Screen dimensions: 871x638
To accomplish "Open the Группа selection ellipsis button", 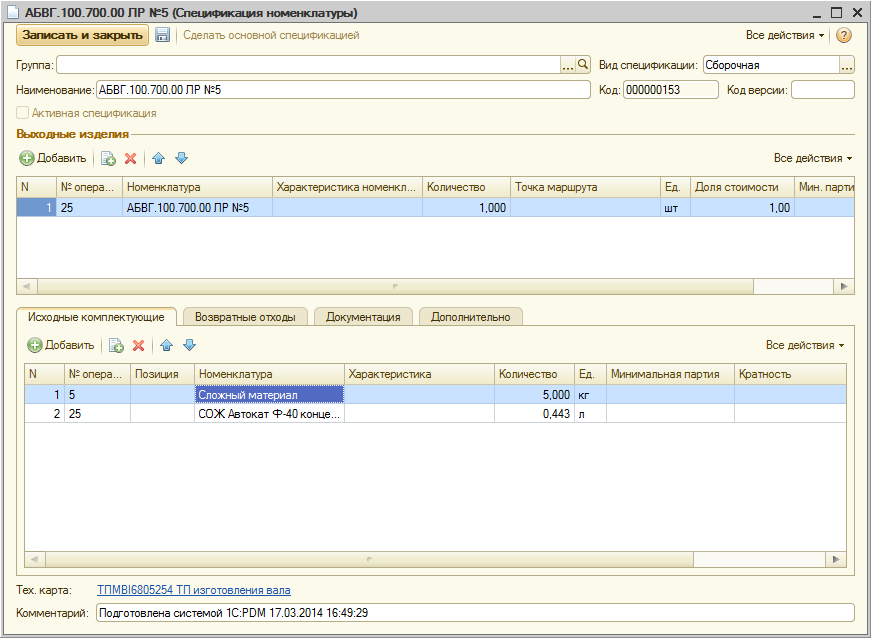I will 567,65.
